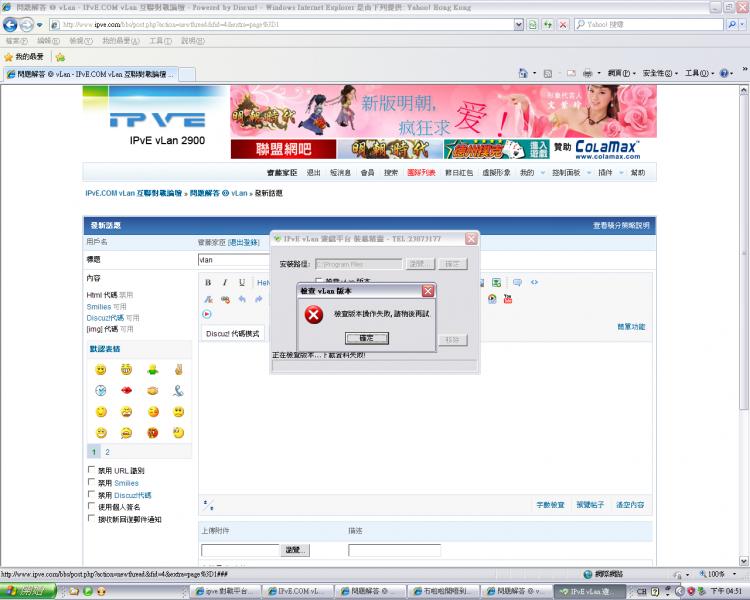Tick the disable Smilies checkbox
This screenshot has width=750, height=600.
tap(91, 482)
